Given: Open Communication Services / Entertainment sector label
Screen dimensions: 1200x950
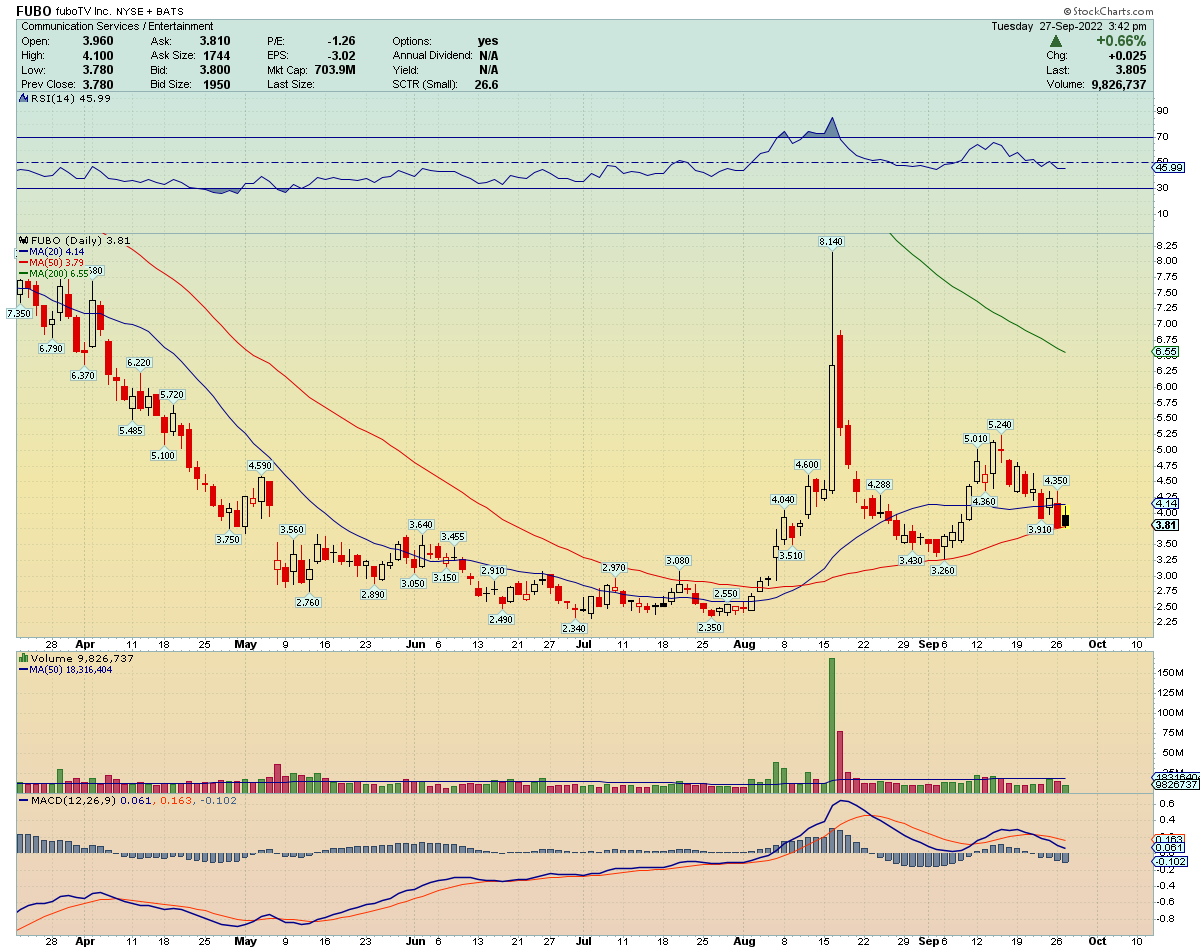Looking at the screenshot, I should pyautogui.click(x=117, y=26).
